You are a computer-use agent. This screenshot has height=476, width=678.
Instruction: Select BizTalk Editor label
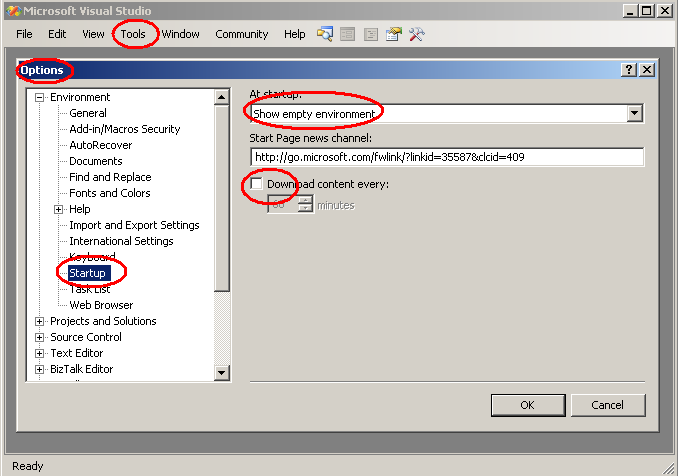(x=82, y=369)
